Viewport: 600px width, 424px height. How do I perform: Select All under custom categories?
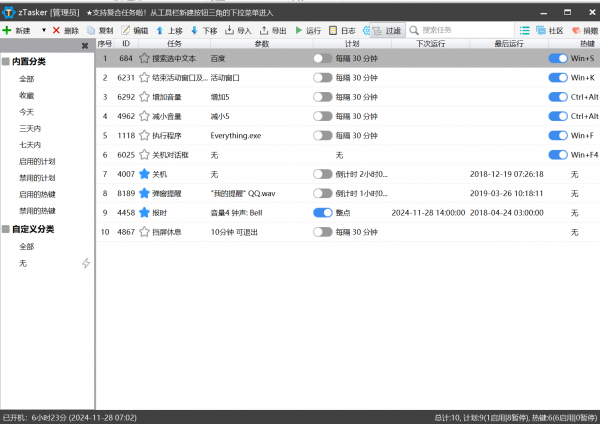27,246
